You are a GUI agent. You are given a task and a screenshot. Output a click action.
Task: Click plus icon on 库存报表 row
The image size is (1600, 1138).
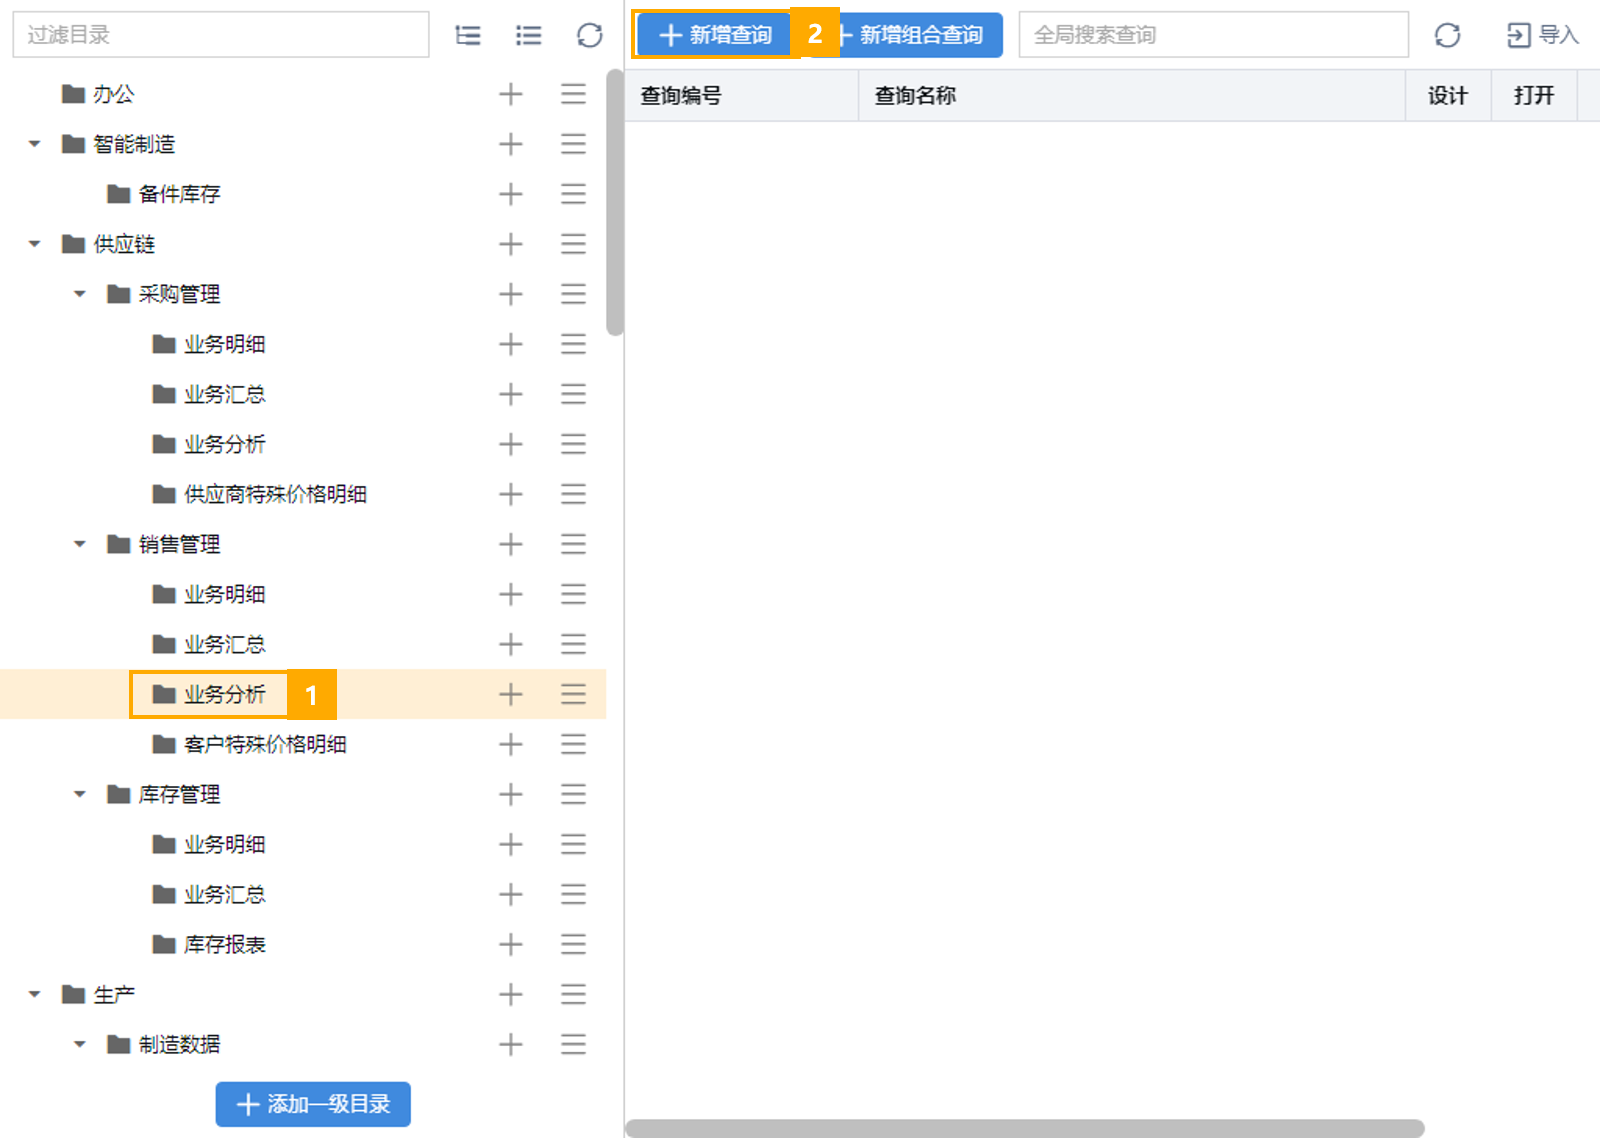tap(511, 944)
